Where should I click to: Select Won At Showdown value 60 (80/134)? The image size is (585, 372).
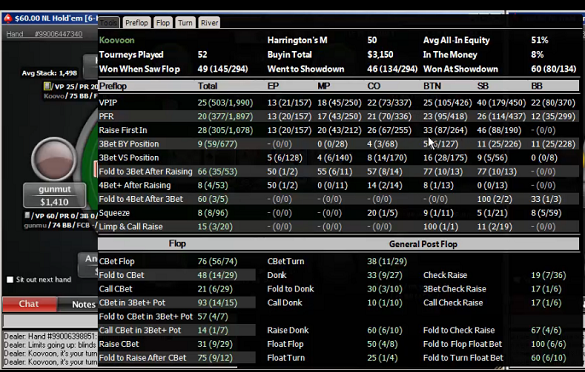click(x=553, y=69)
